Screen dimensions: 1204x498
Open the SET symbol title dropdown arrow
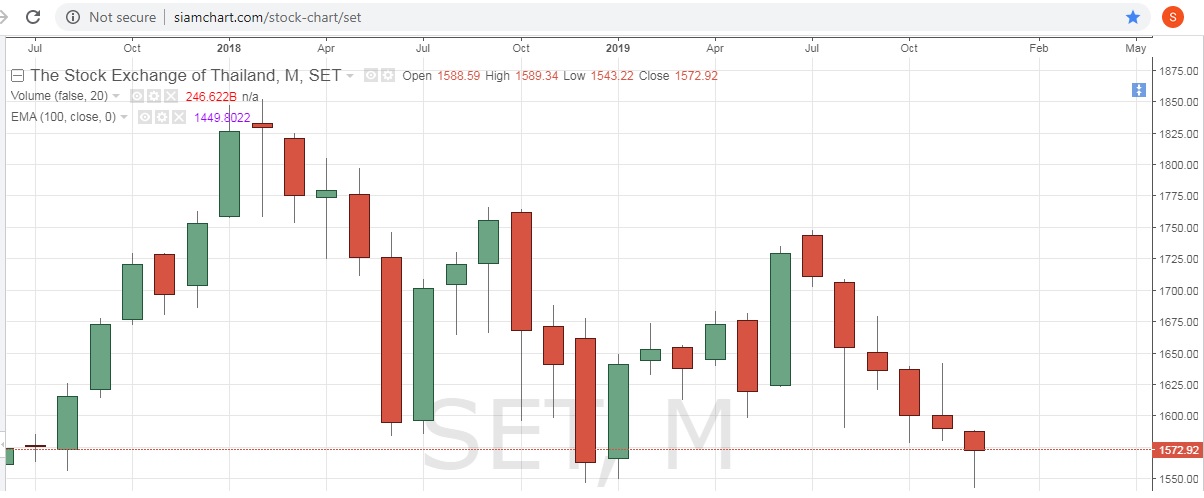(x=349, y=76)
